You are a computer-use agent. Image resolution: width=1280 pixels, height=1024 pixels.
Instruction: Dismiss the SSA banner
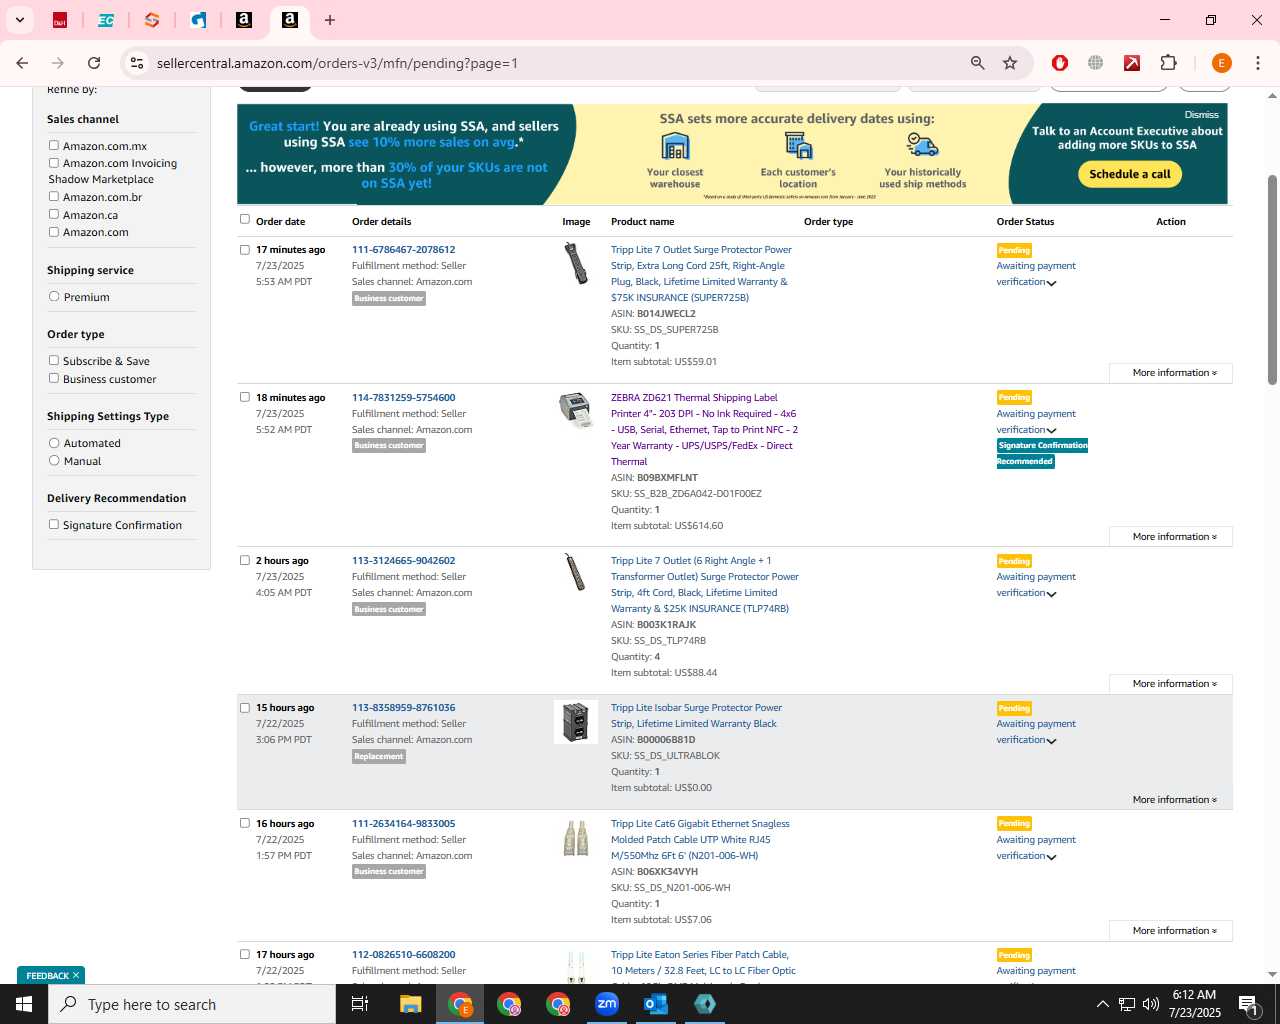click(x=1201, y=115)
